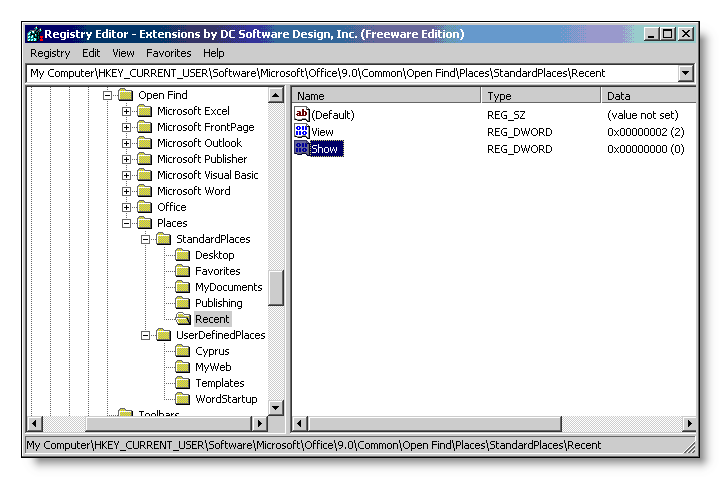Click the Microsoft Outlook folder icon

click(x=144, y=143)
